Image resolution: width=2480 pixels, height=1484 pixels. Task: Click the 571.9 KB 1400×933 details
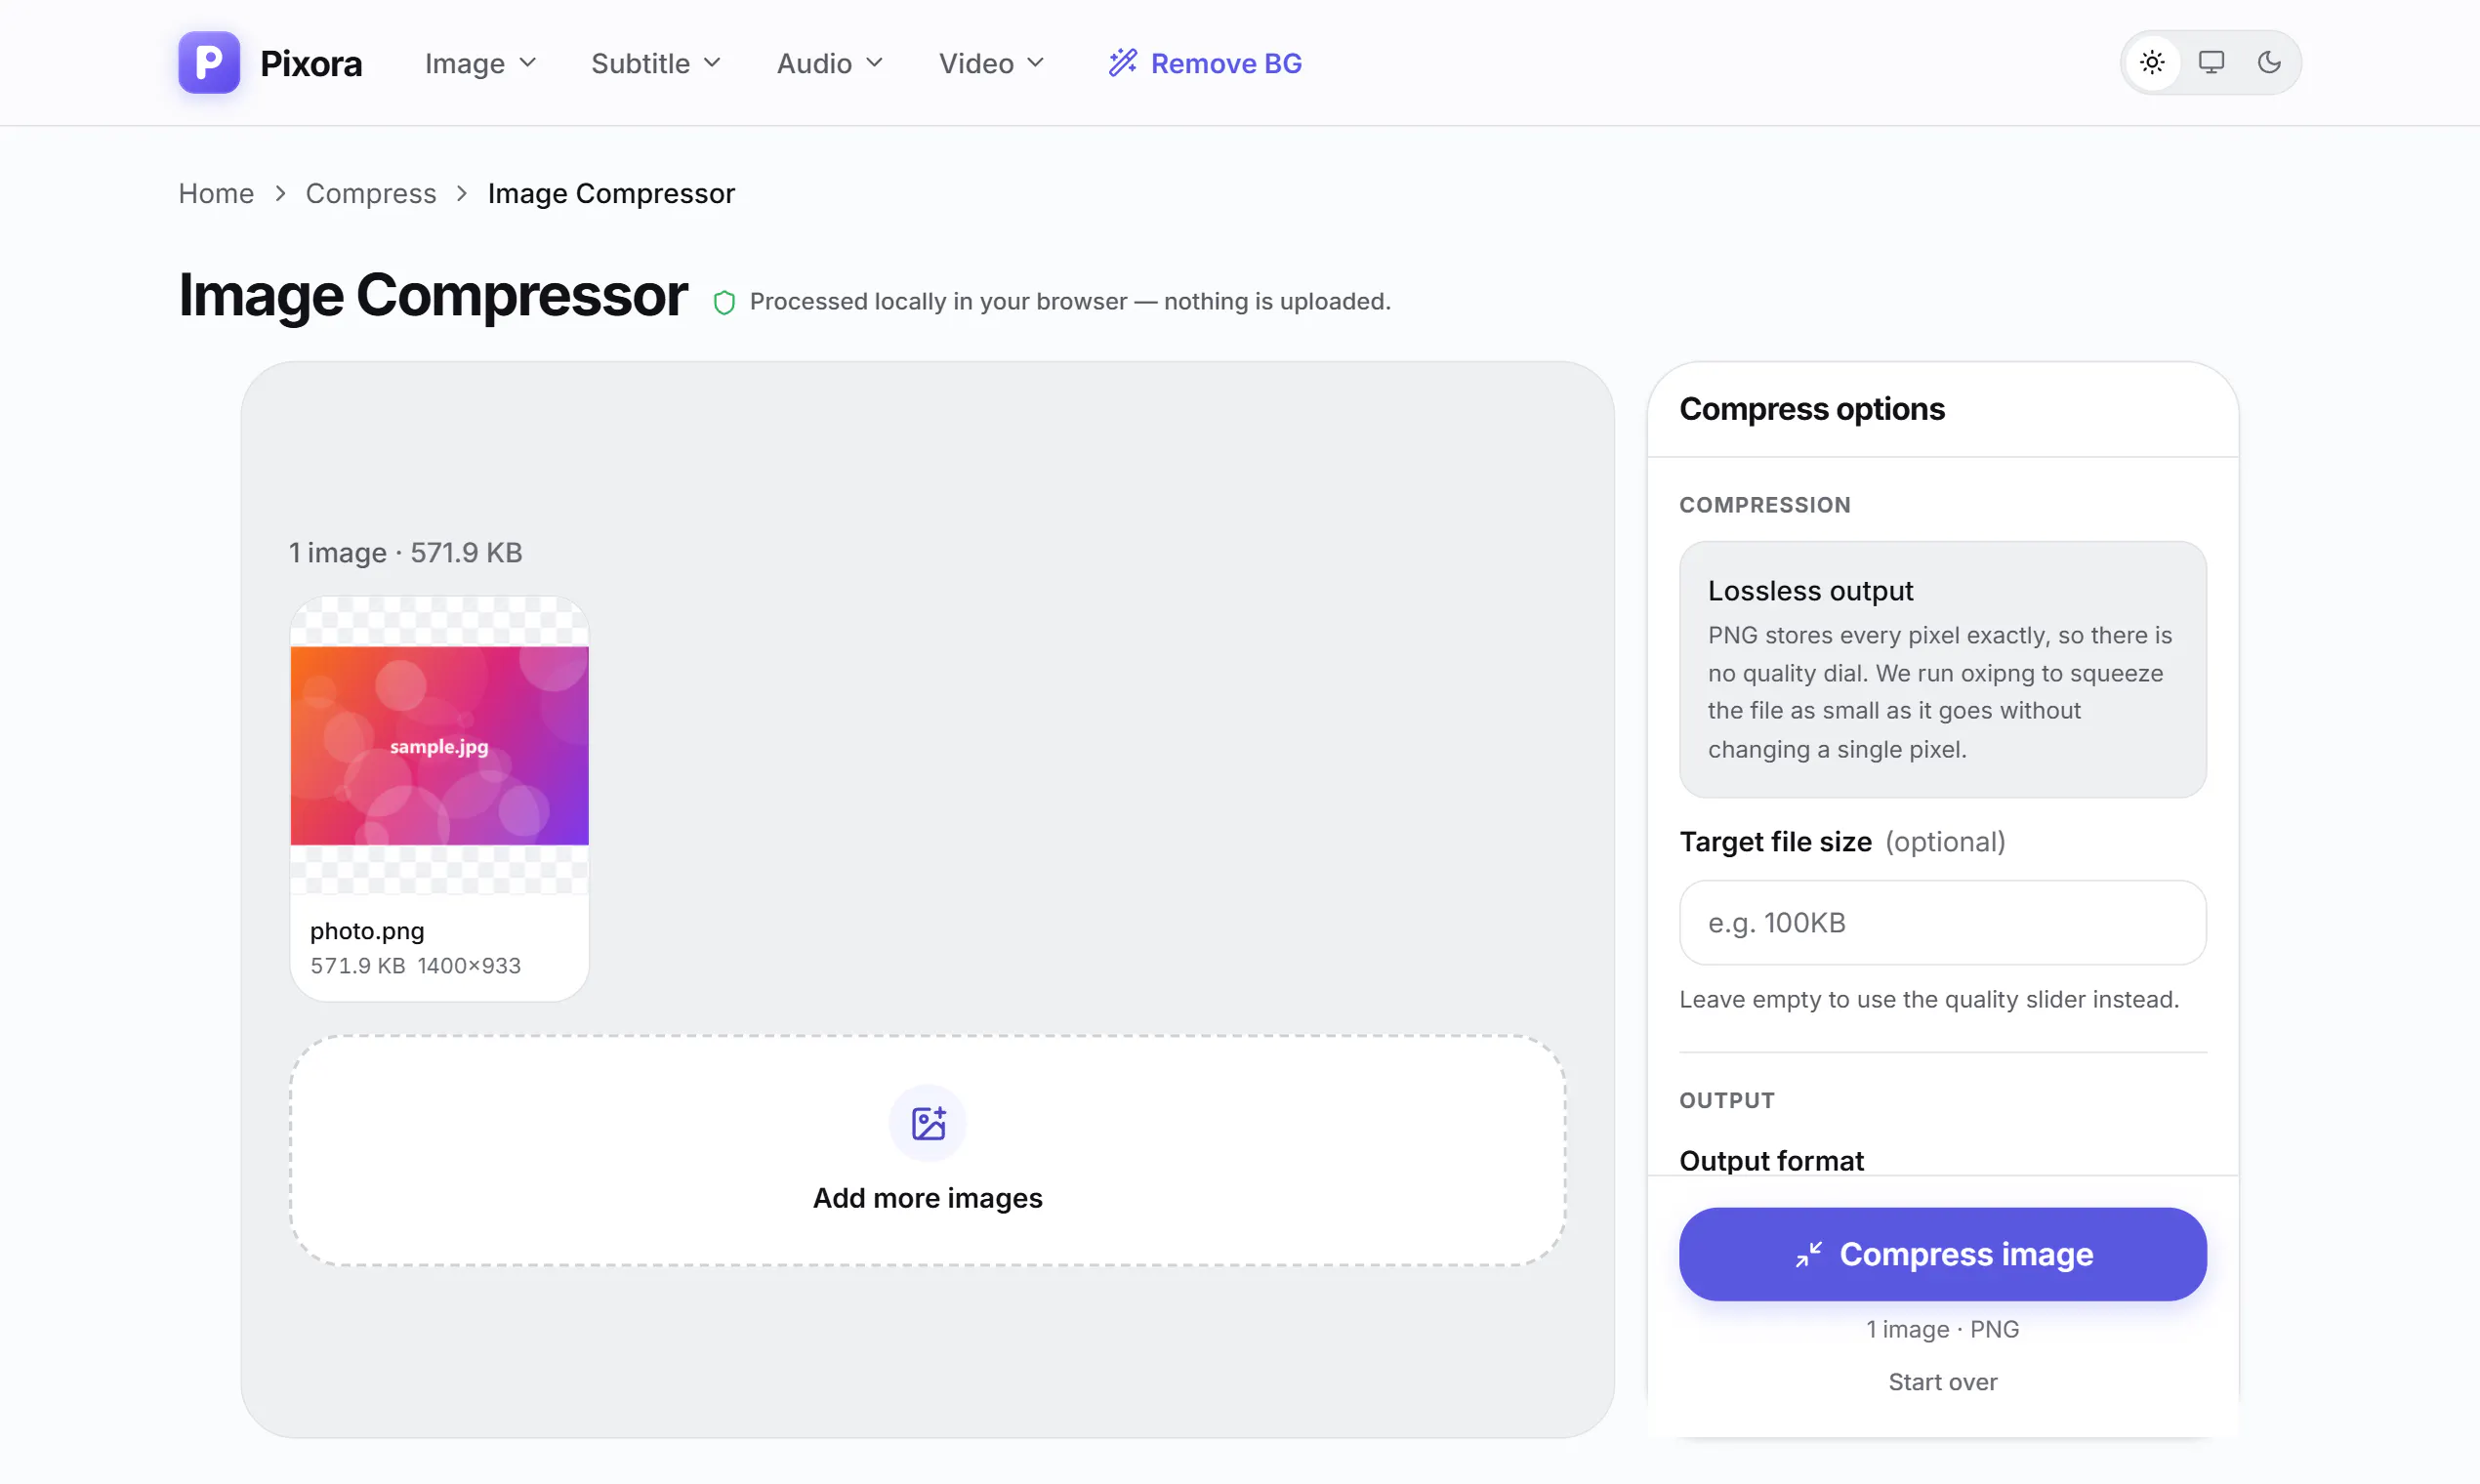click(415, 965)
